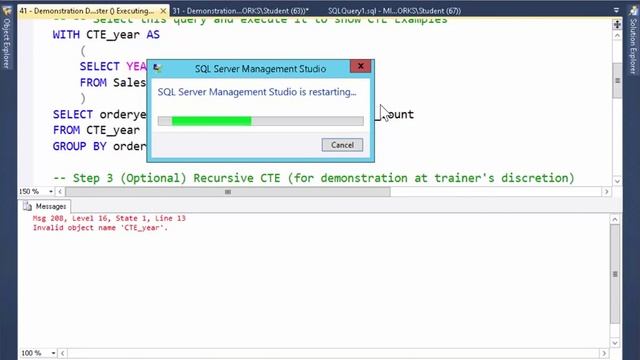
Task: Click the Messages pane vertical scrollbar thumb
Action: tap(615, 274)
